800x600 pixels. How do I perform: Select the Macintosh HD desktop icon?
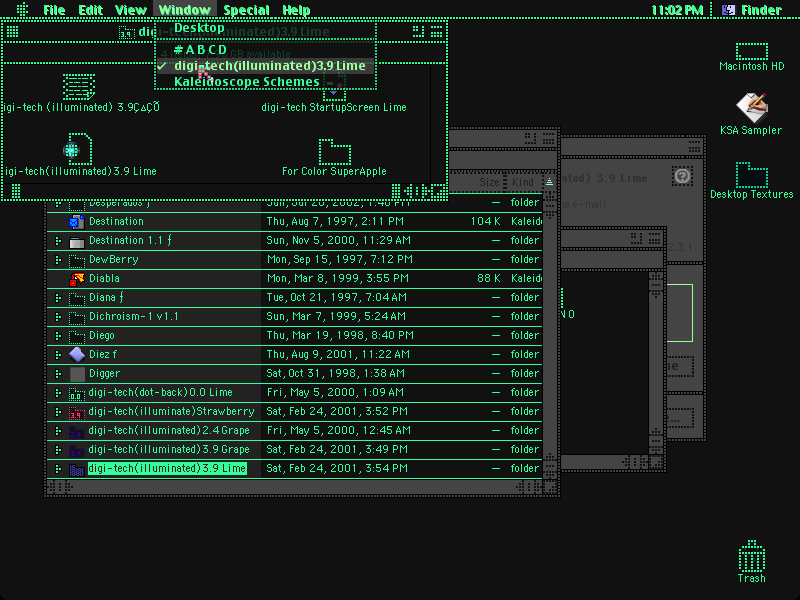tap(752, 52)
